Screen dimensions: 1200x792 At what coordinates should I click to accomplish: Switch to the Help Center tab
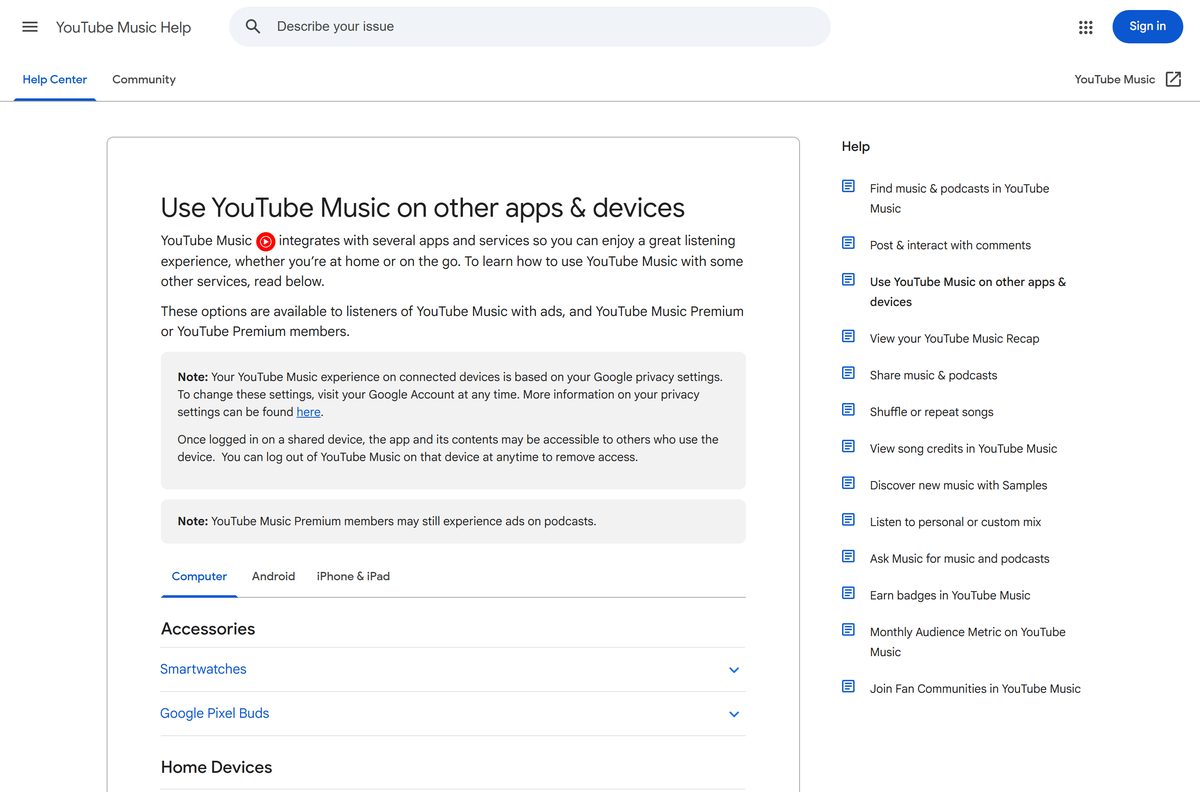[x=55, y=79]
